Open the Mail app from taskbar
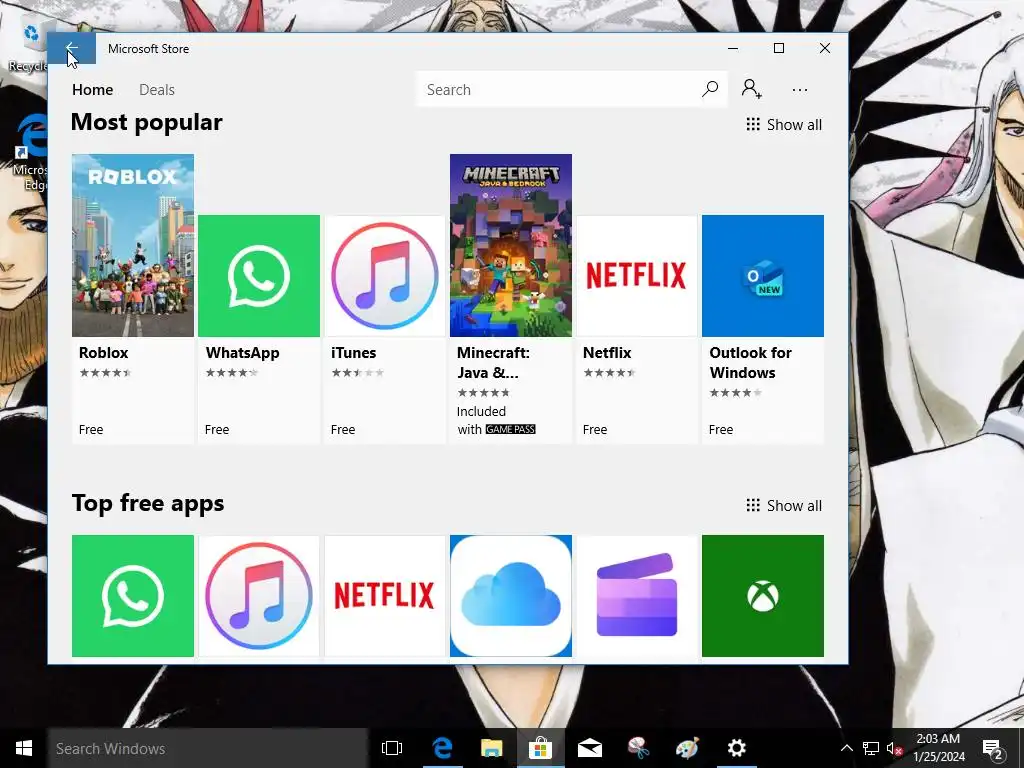 pyautogui.click(x=590, y=748)
